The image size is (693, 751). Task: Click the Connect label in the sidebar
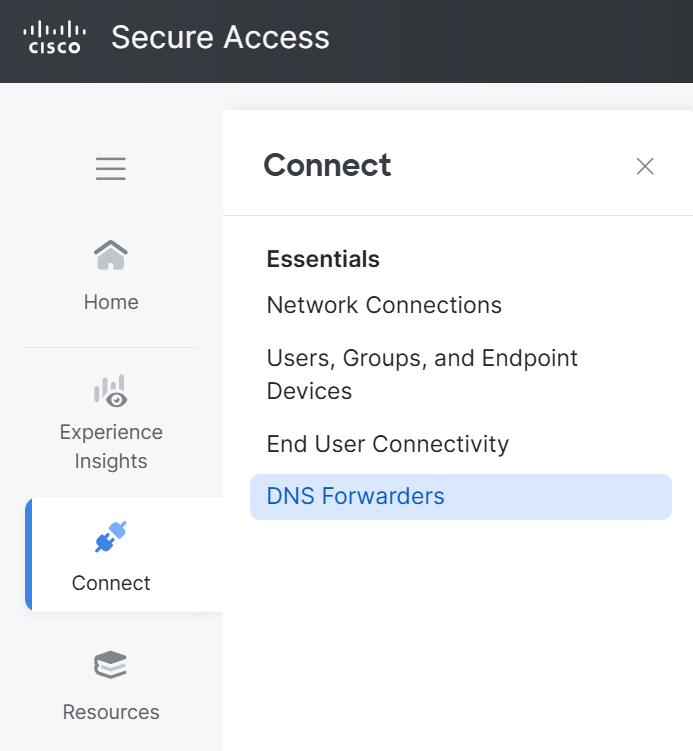pos(111,583)
